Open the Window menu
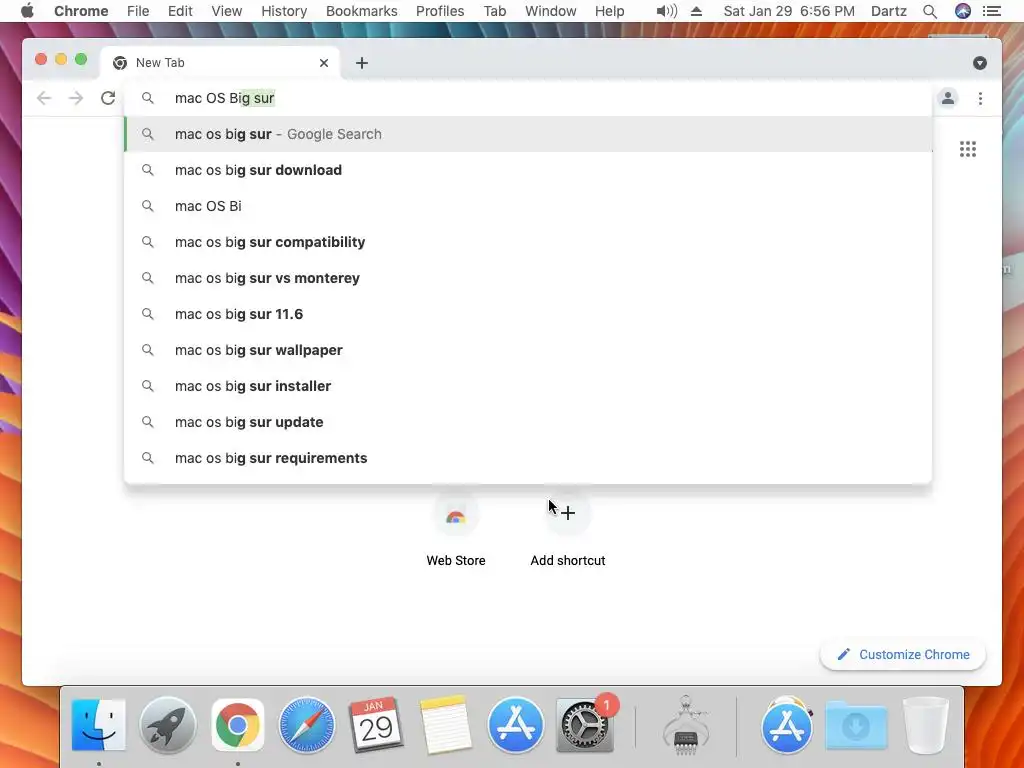Viewport: 1024px width, 768px height. [551, 11]
